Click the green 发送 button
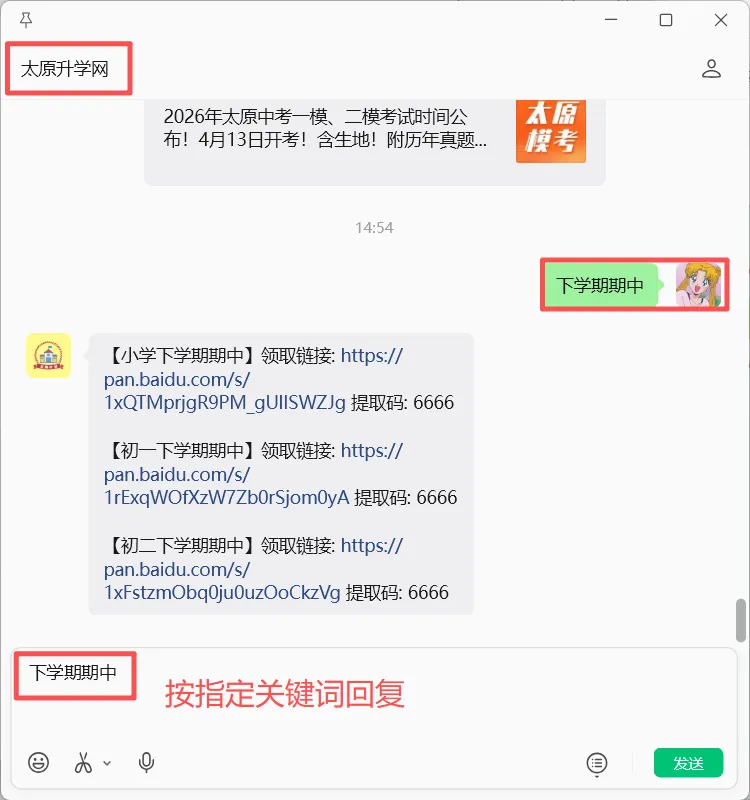Screen dimensions: 750x800 click(688, 763)
